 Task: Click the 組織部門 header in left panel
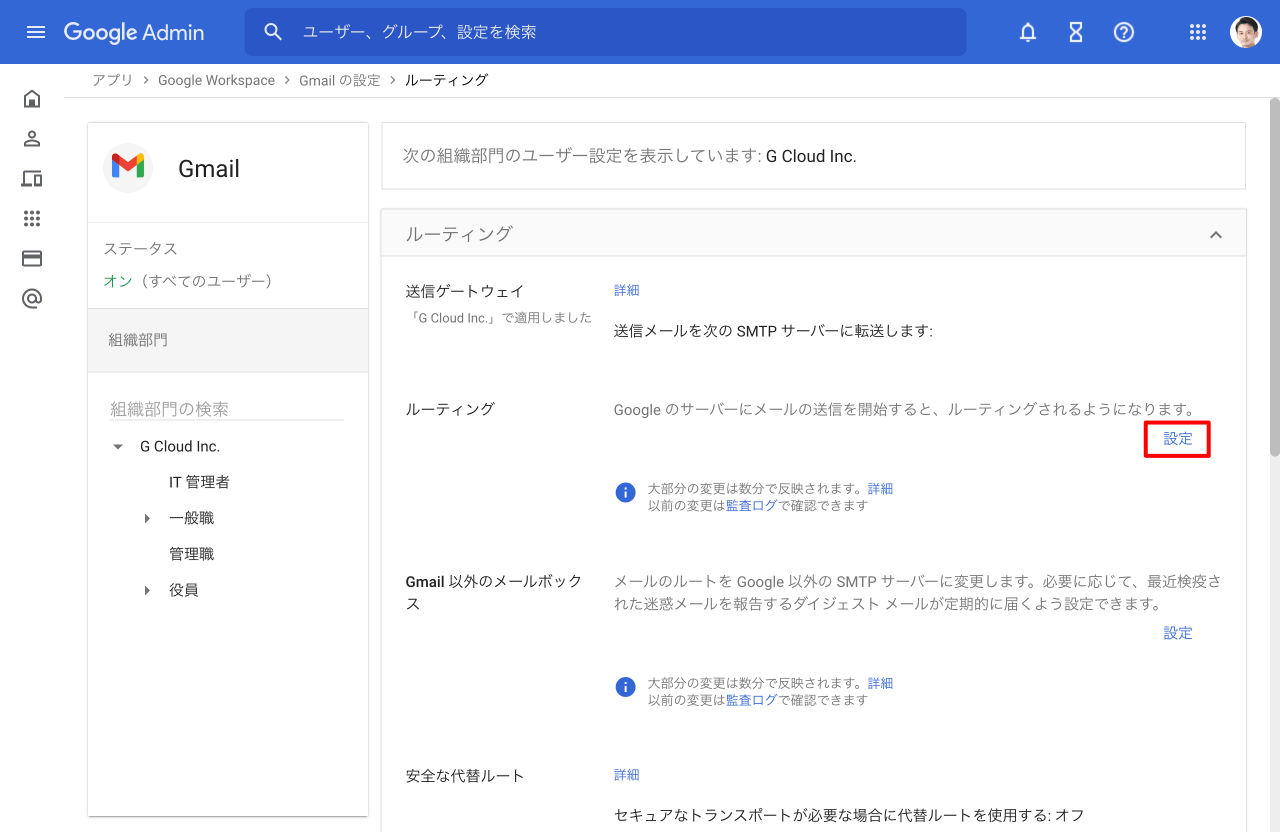(x=228, y=340)
